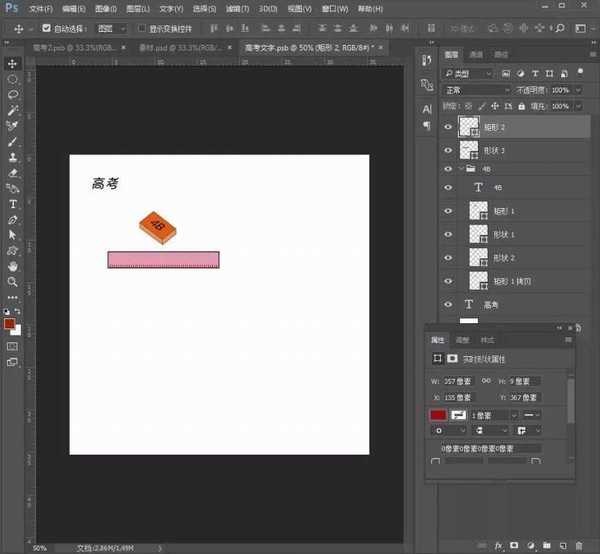
Task: Open the blend mode 正常 dropdown
Action: 475,90
